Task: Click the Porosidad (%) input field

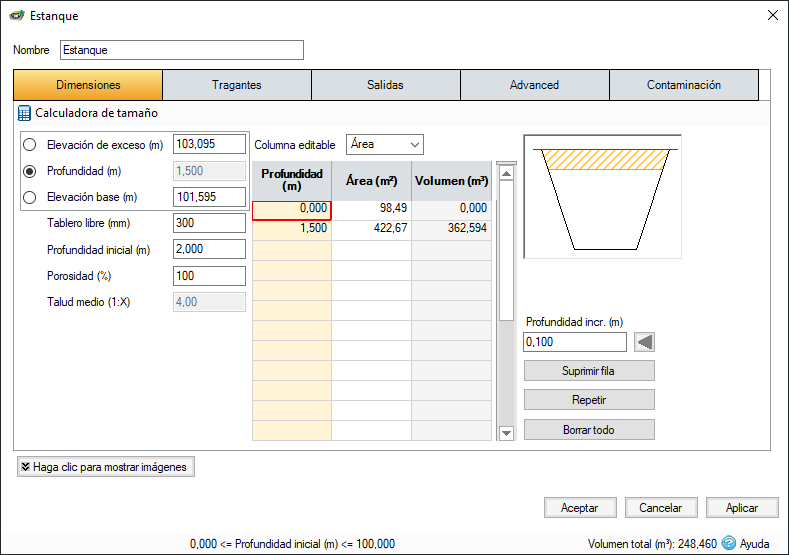Action: pos(209,276)
